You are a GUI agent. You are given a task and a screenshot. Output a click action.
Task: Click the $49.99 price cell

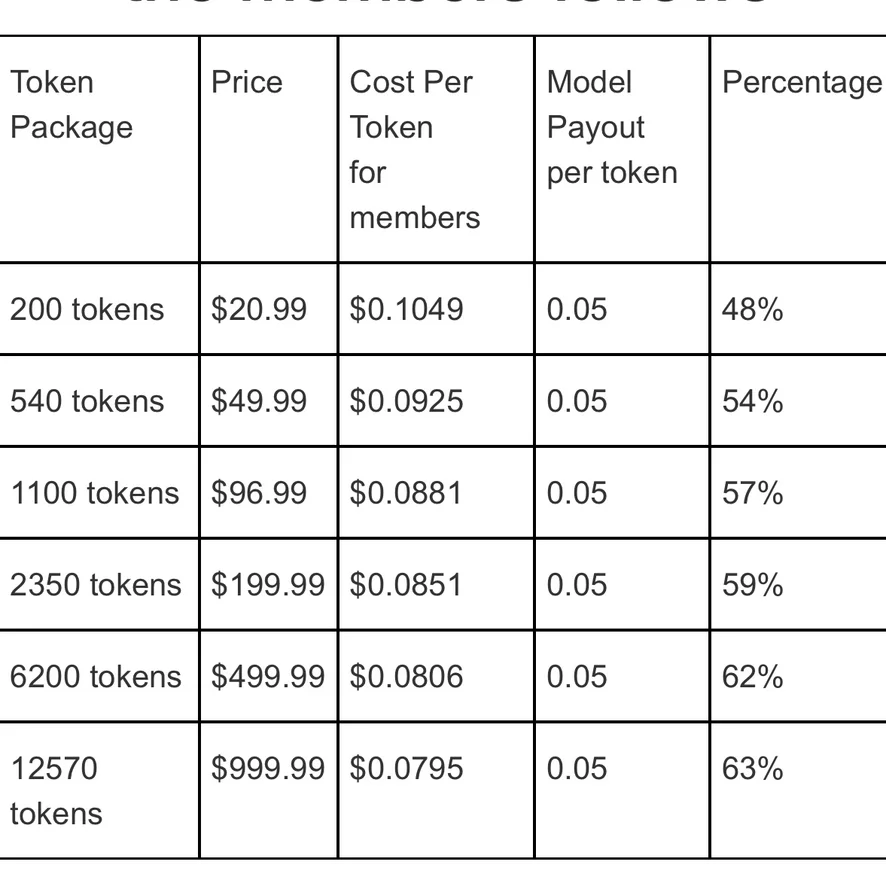[259, 401]
